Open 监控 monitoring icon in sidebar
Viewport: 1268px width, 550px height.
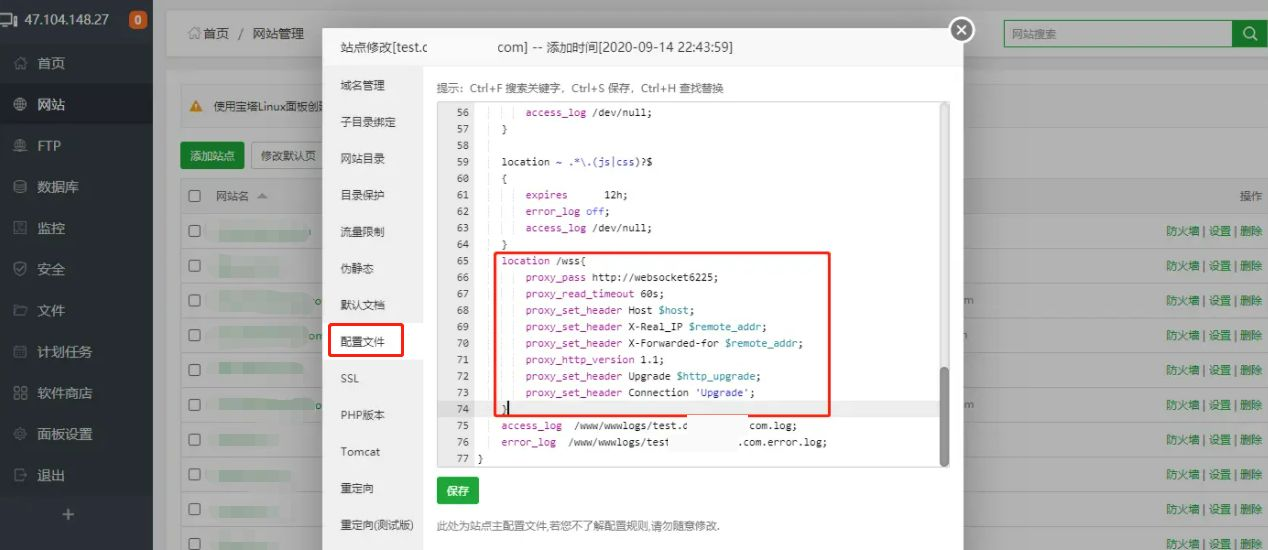tap(20, 228)
